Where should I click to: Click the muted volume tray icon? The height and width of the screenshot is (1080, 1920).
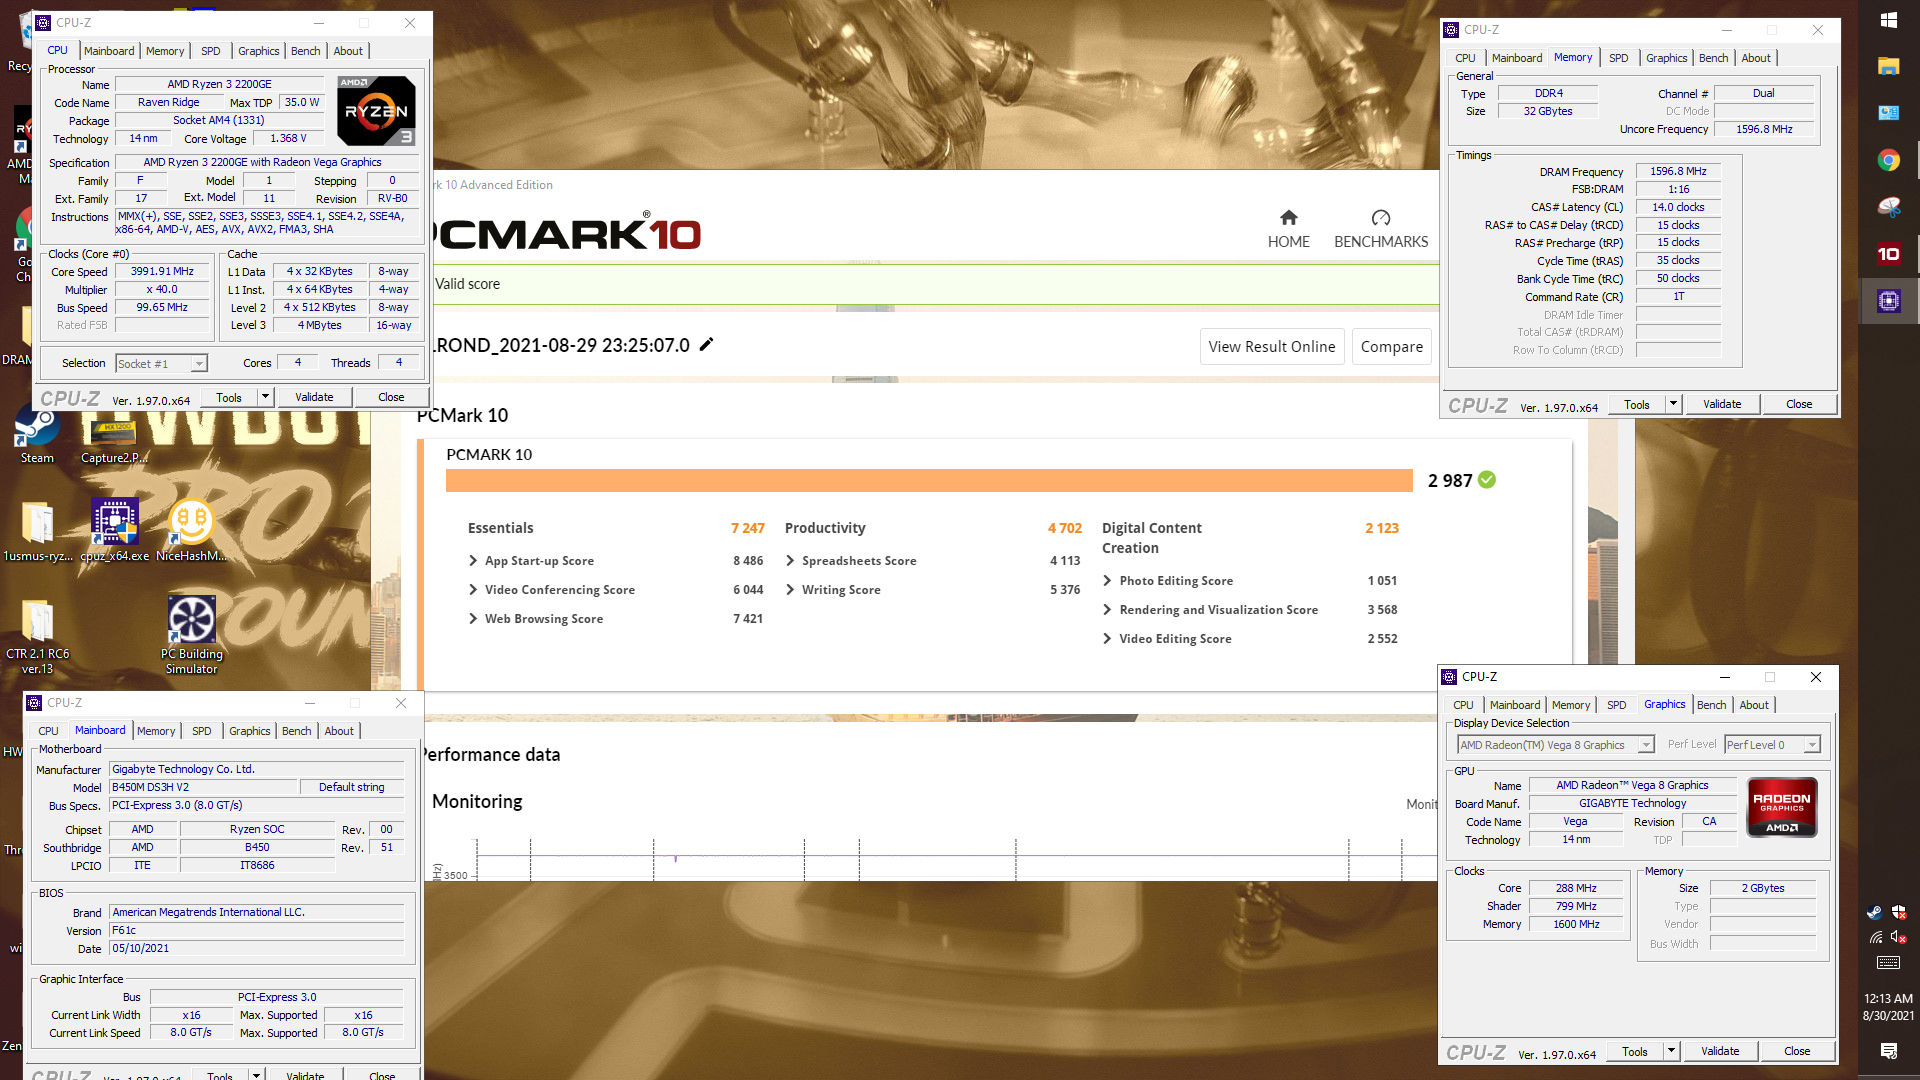[x=1899, y=937]
